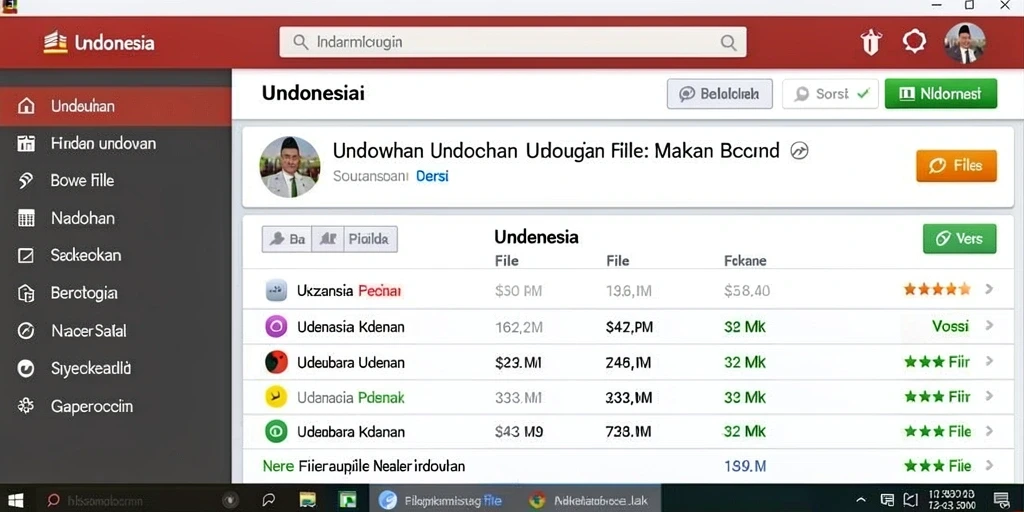Expand the Nere Fiieraupiile row chevron
1024x512 pixels.
coord(989,466)
